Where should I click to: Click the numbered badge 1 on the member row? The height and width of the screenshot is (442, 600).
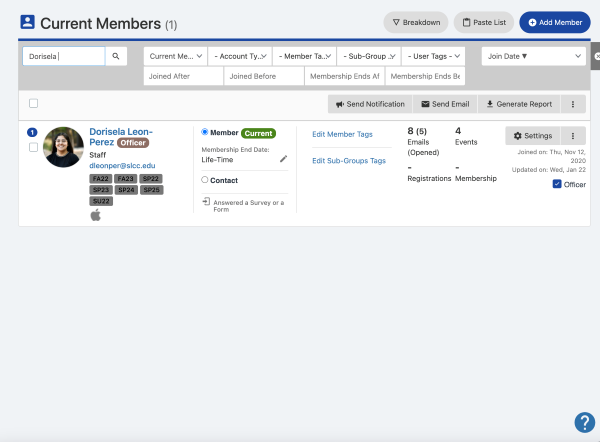click(x=32, y=132)
